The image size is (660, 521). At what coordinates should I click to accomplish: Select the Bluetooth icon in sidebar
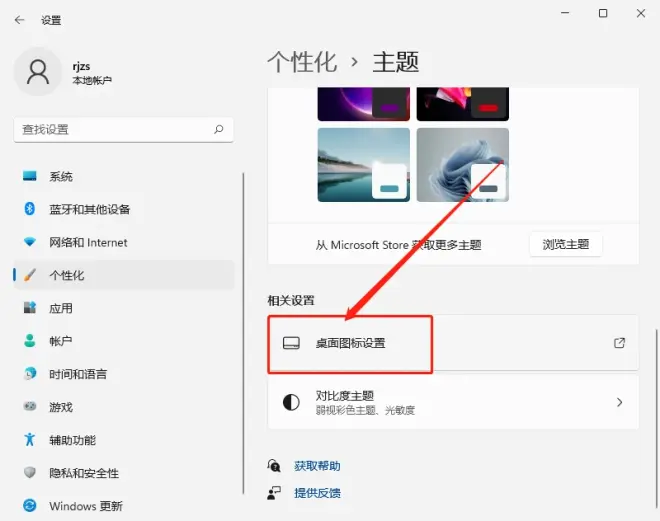pyautogui.click(x=29, y=209)
